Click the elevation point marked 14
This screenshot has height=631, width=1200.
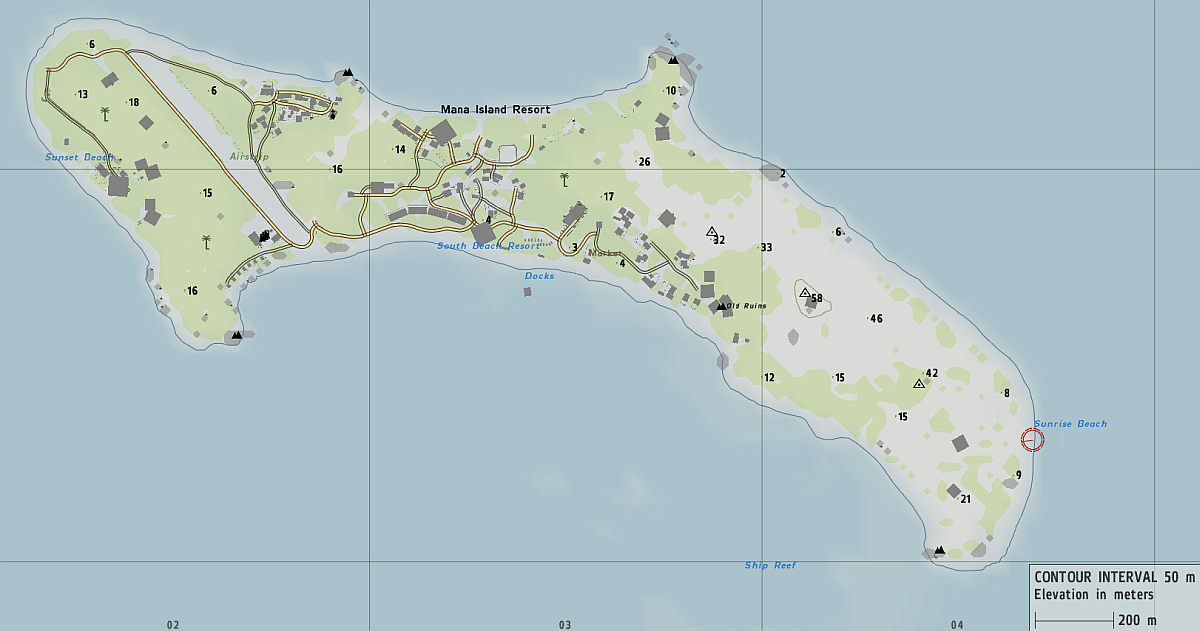tap(399, 150)
